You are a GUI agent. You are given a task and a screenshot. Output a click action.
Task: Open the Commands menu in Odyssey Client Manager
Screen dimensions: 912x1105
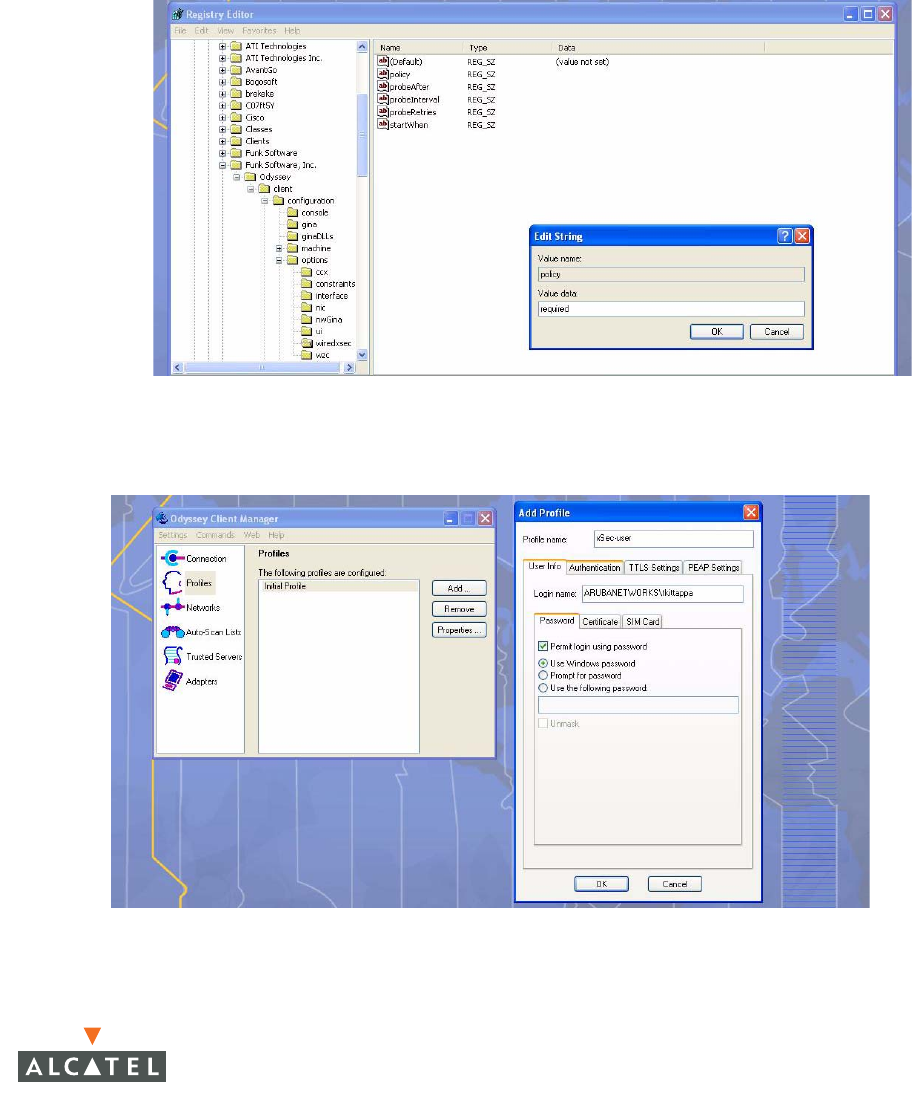[215, 536]
